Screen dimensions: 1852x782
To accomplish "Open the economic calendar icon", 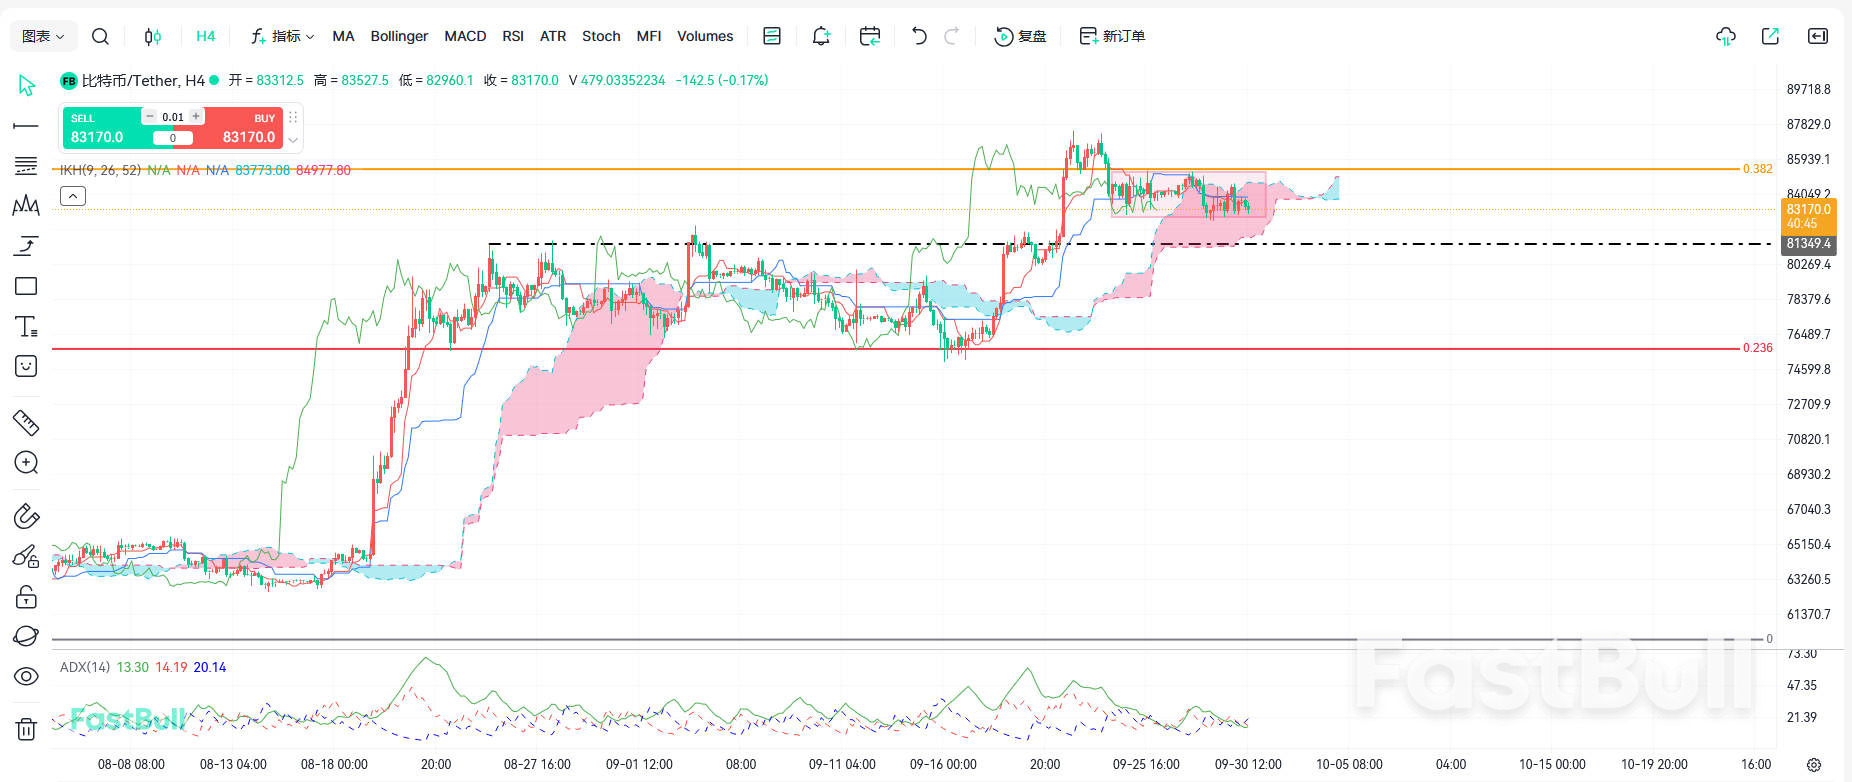I will point(870,36).
